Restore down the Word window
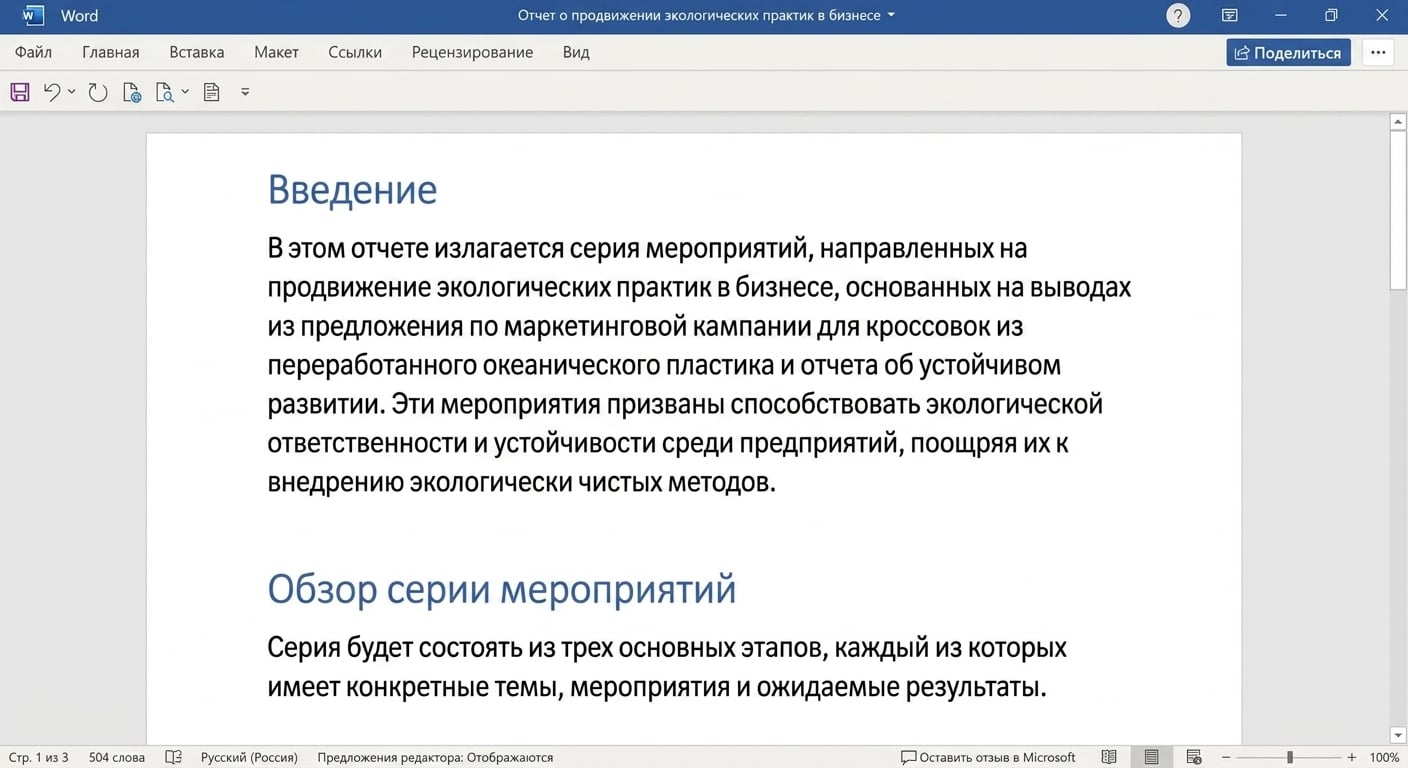Screen dimensions: 1408x768 pyautogui.click(x=1331, y=16)
